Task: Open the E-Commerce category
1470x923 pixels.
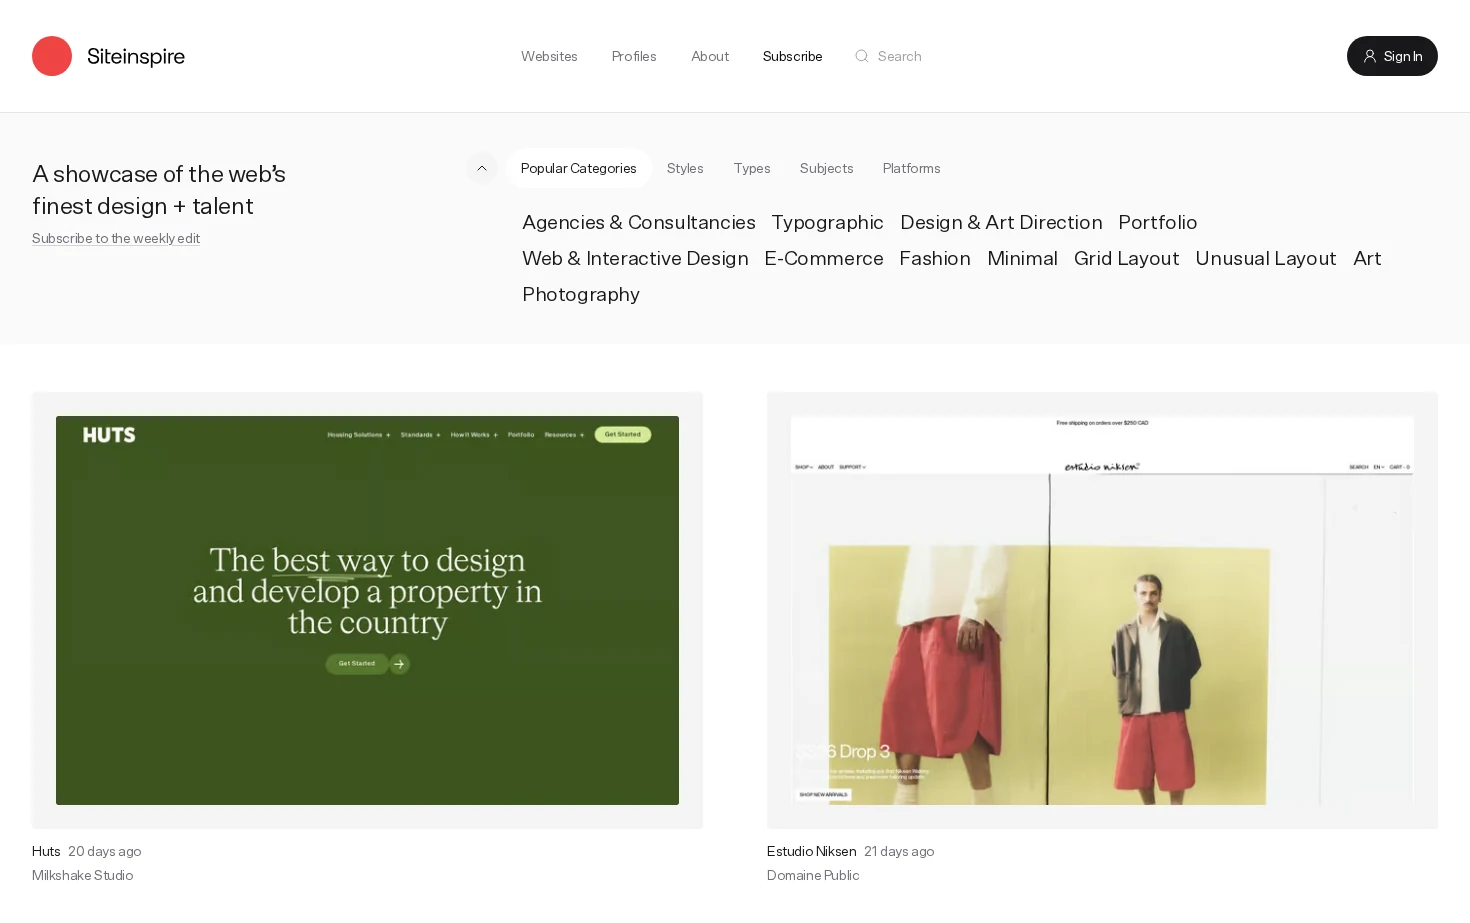Action: coord(824,258)
